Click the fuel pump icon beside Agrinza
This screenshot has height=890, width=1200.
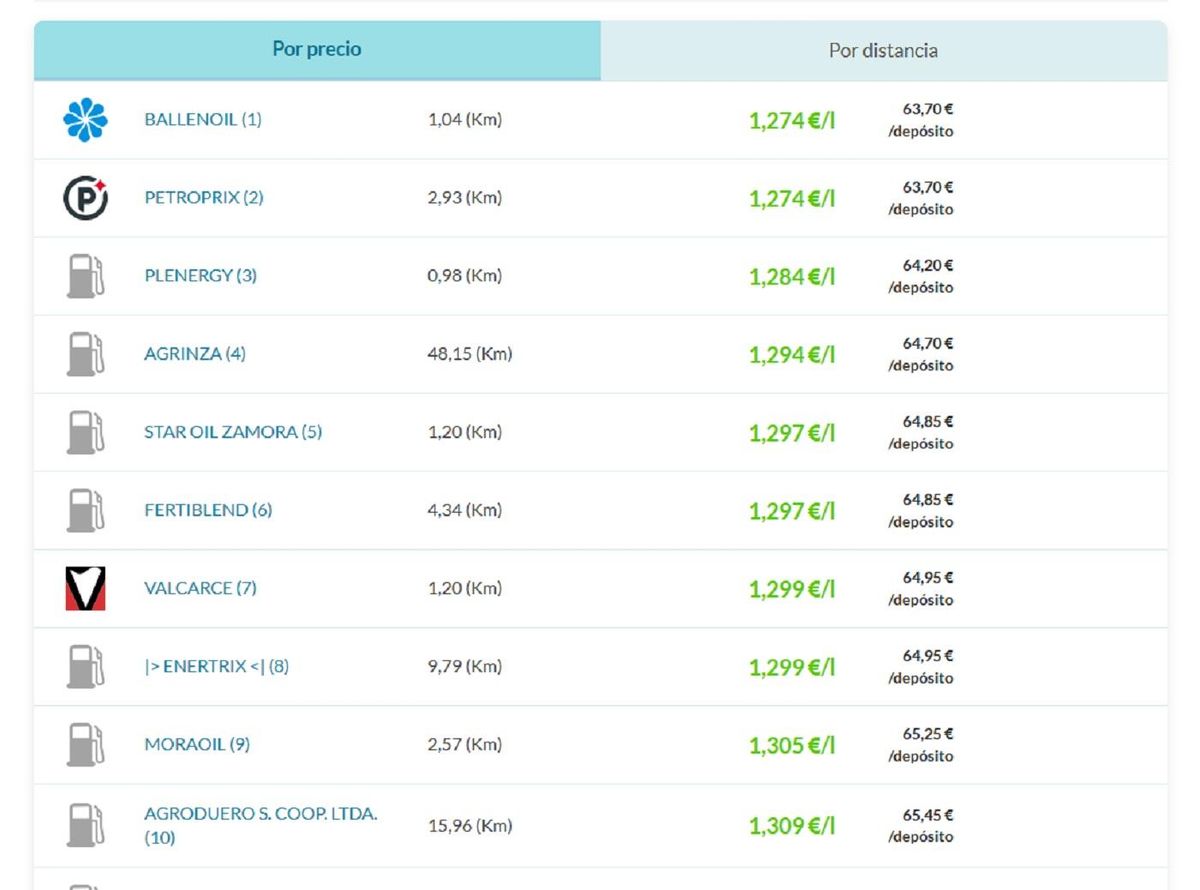click(85, 354)
